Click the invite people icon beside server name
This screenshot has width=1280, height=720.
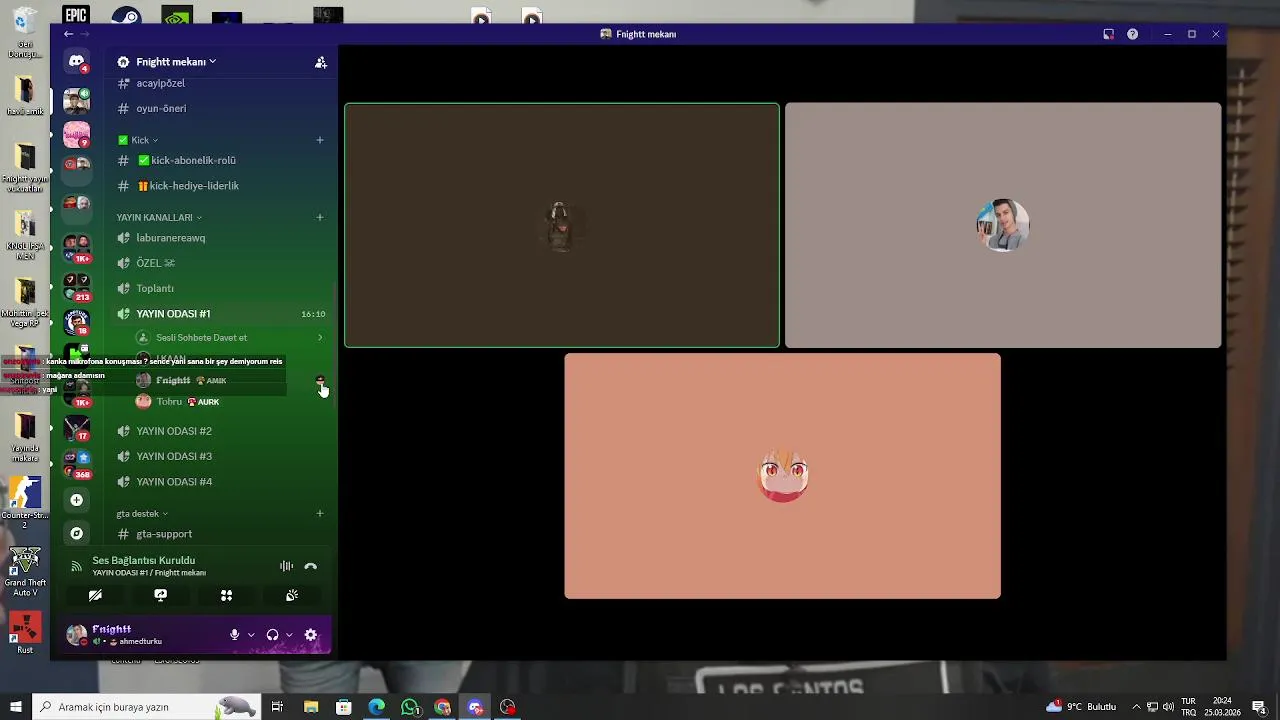coord(320,62)
